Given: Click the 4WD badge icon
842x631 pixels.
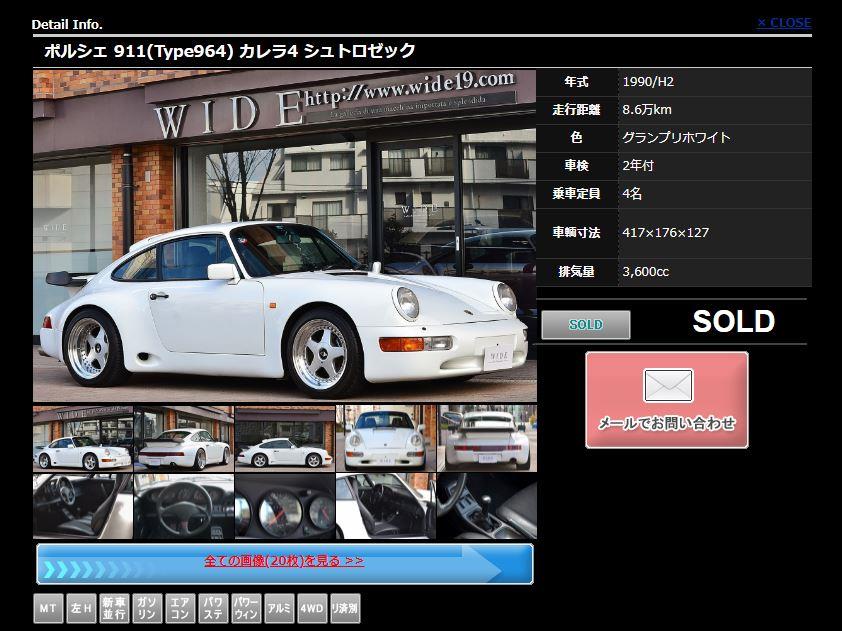Looking at the screenshot, I should (312, 608).
